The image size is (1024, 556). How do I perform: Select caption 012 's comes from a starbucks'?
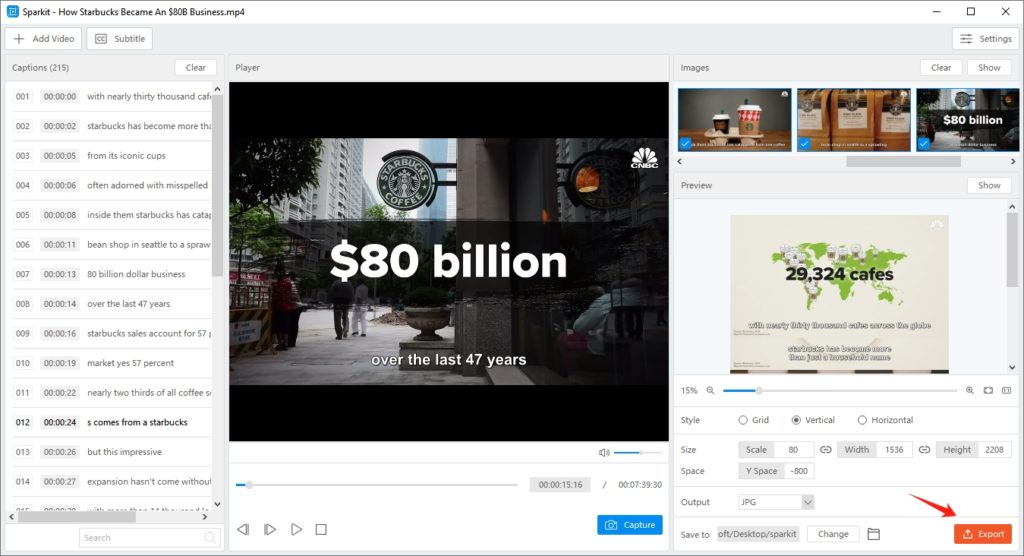[111, 422]
